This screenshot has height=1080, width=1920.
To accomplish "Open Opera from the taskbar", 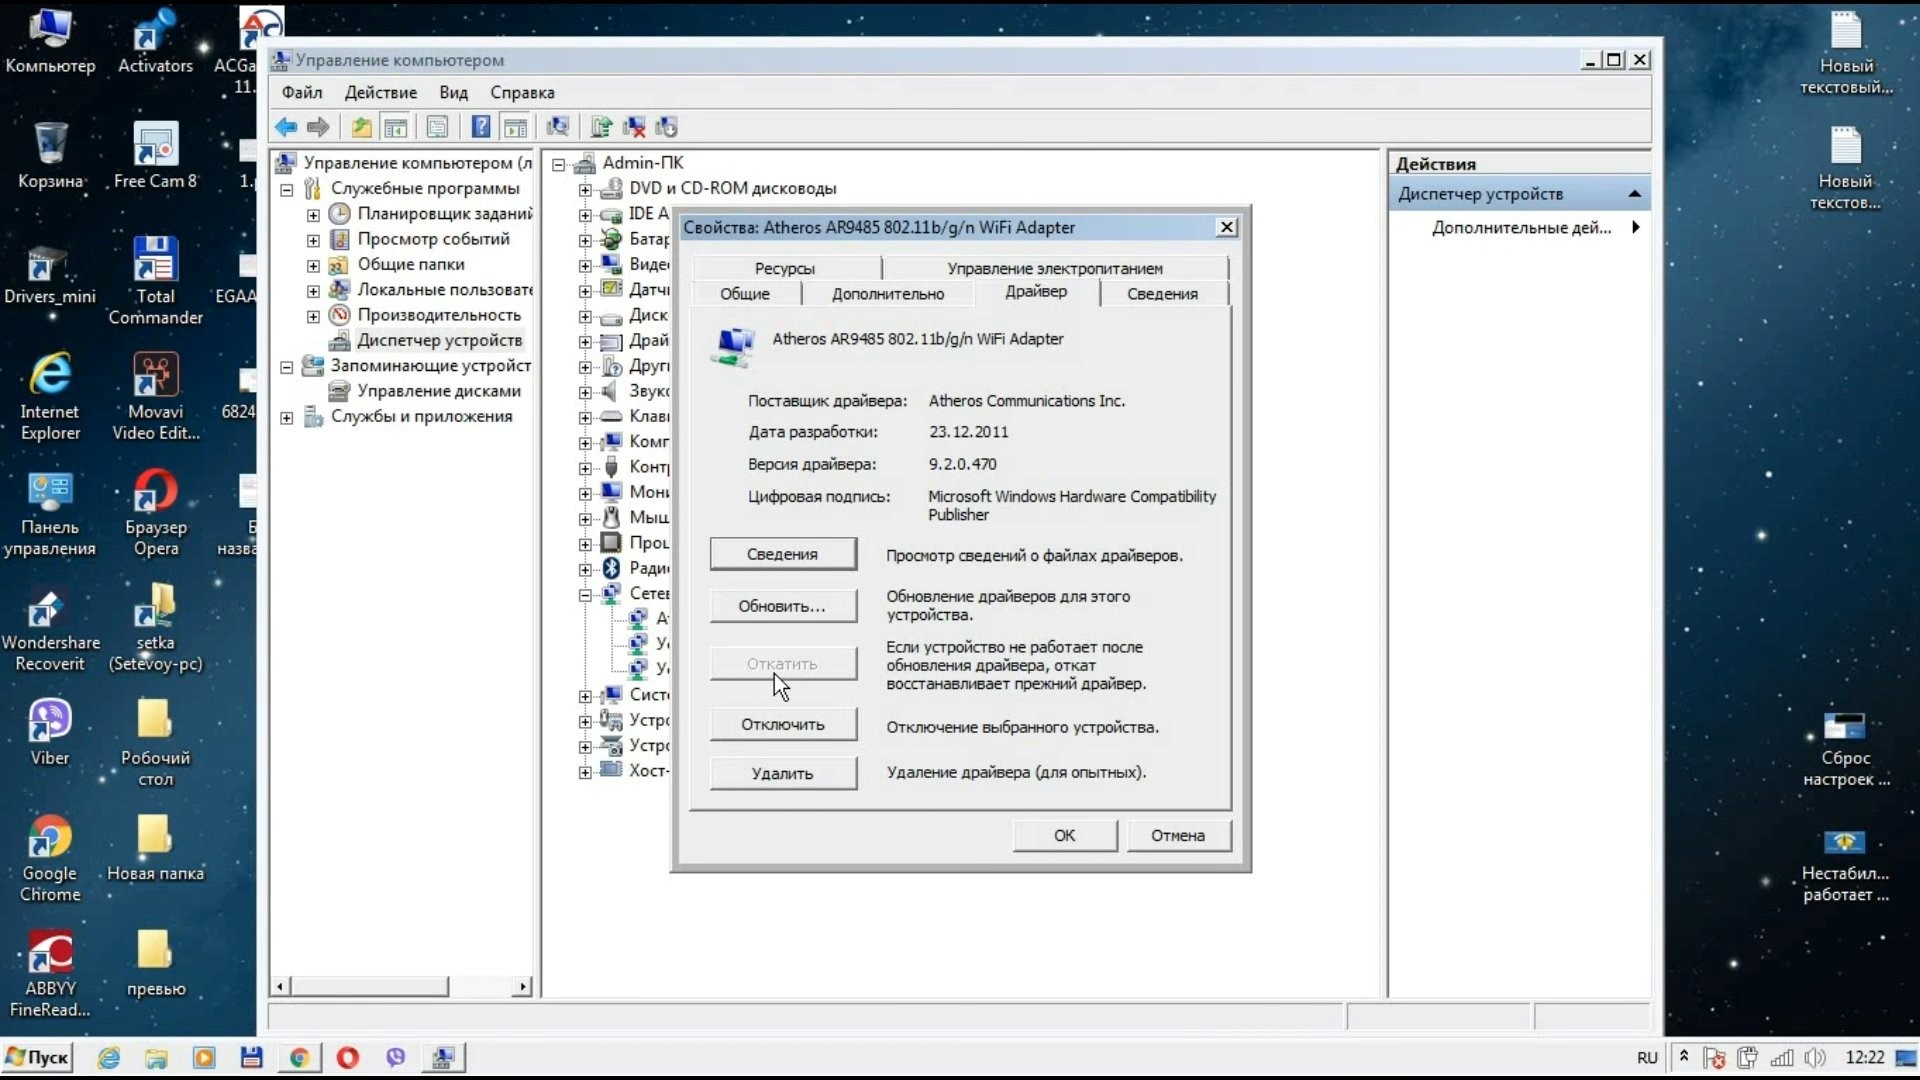I will coord(348,1057).
